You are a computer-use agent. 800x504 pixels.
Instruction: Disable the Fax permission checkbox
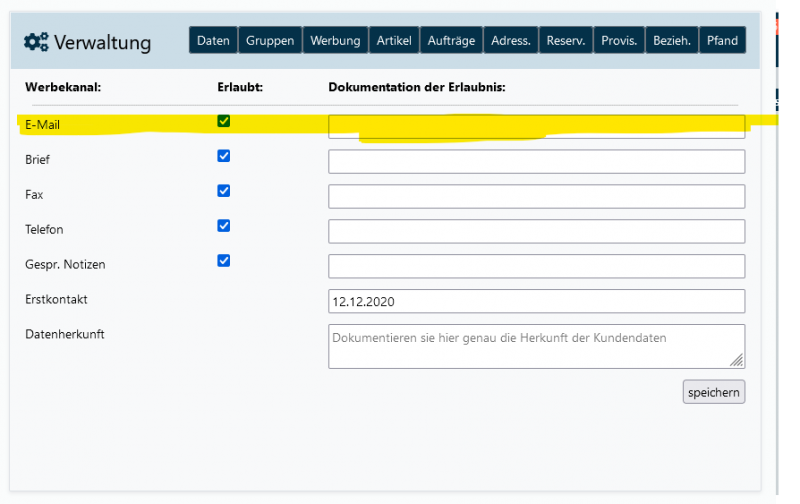pos(224,191)
